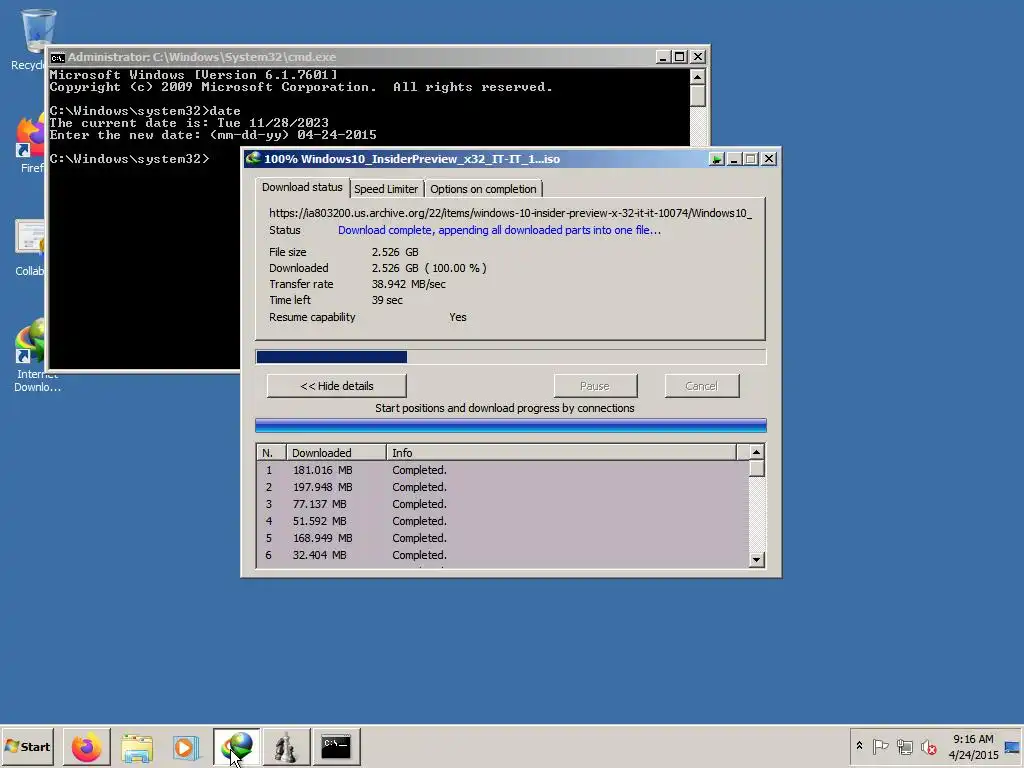
Task: Click the File size value 2.526 GB
Action: pos(395,252)
